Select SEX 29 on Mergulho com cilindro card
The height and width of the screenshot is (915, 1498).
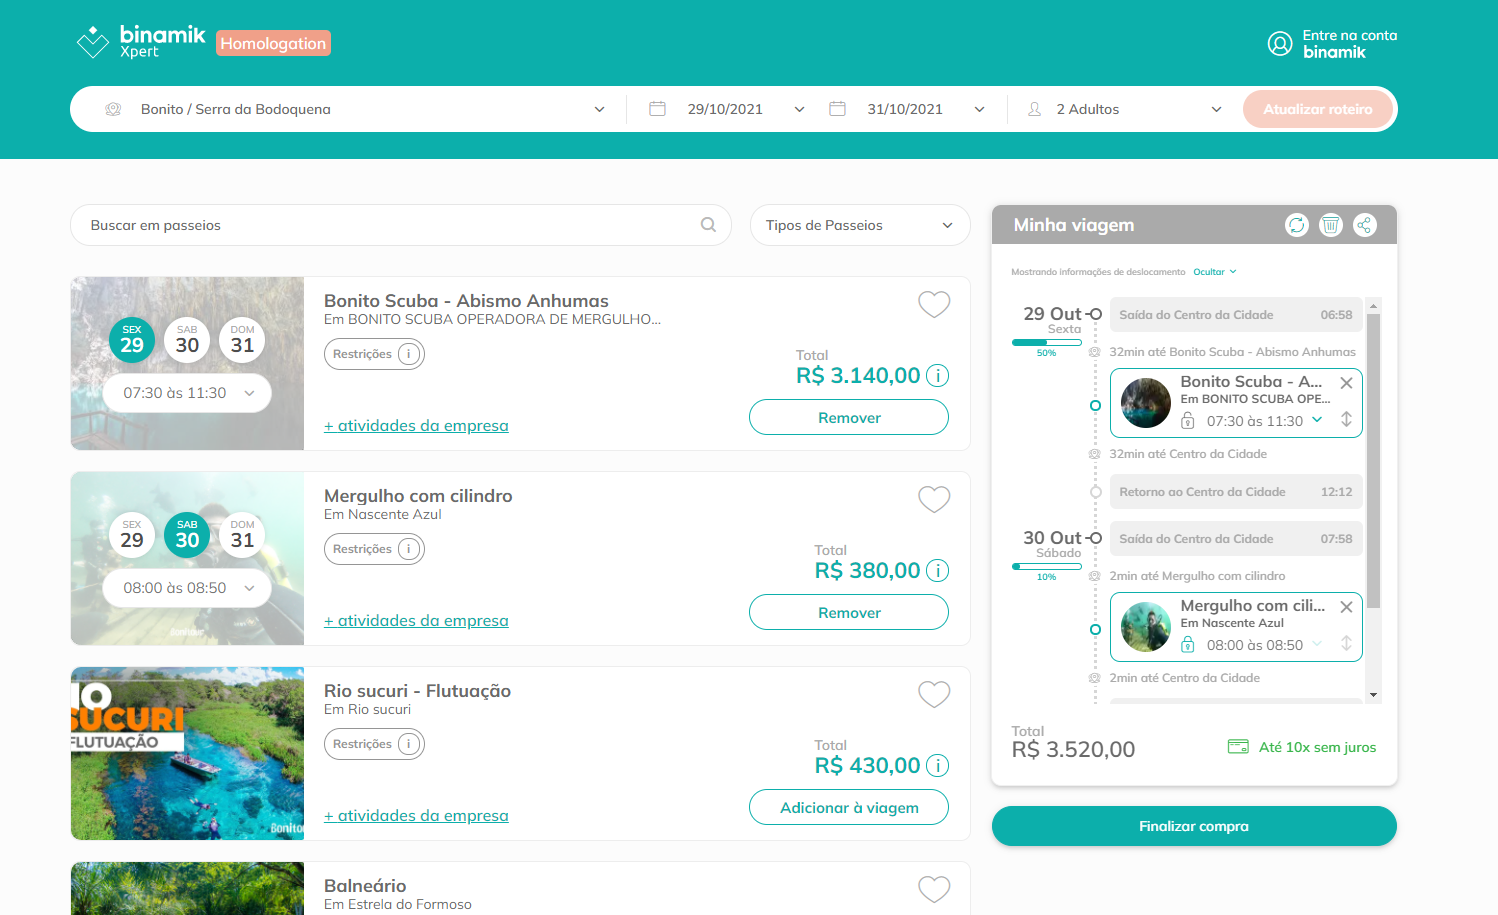(x=132, y=535)
